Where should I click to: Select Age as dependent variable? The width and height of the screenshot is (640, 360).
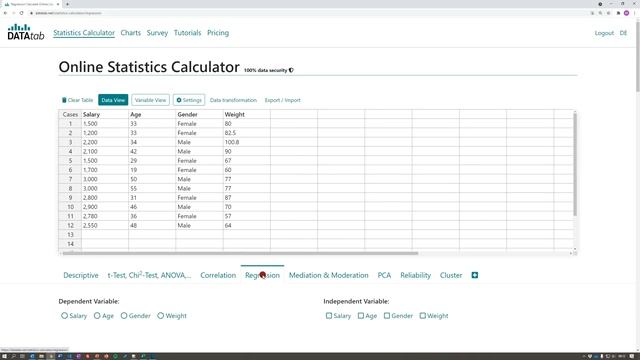click(97, 316)
